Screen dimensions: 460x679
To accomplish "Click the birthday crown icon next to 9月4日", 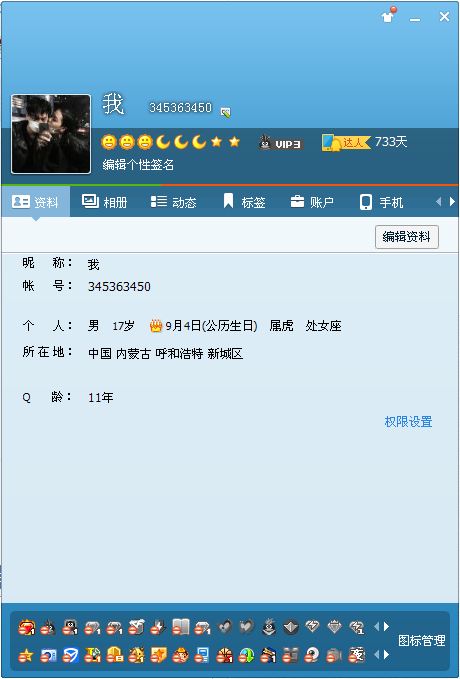I will (x=156, y=325).
